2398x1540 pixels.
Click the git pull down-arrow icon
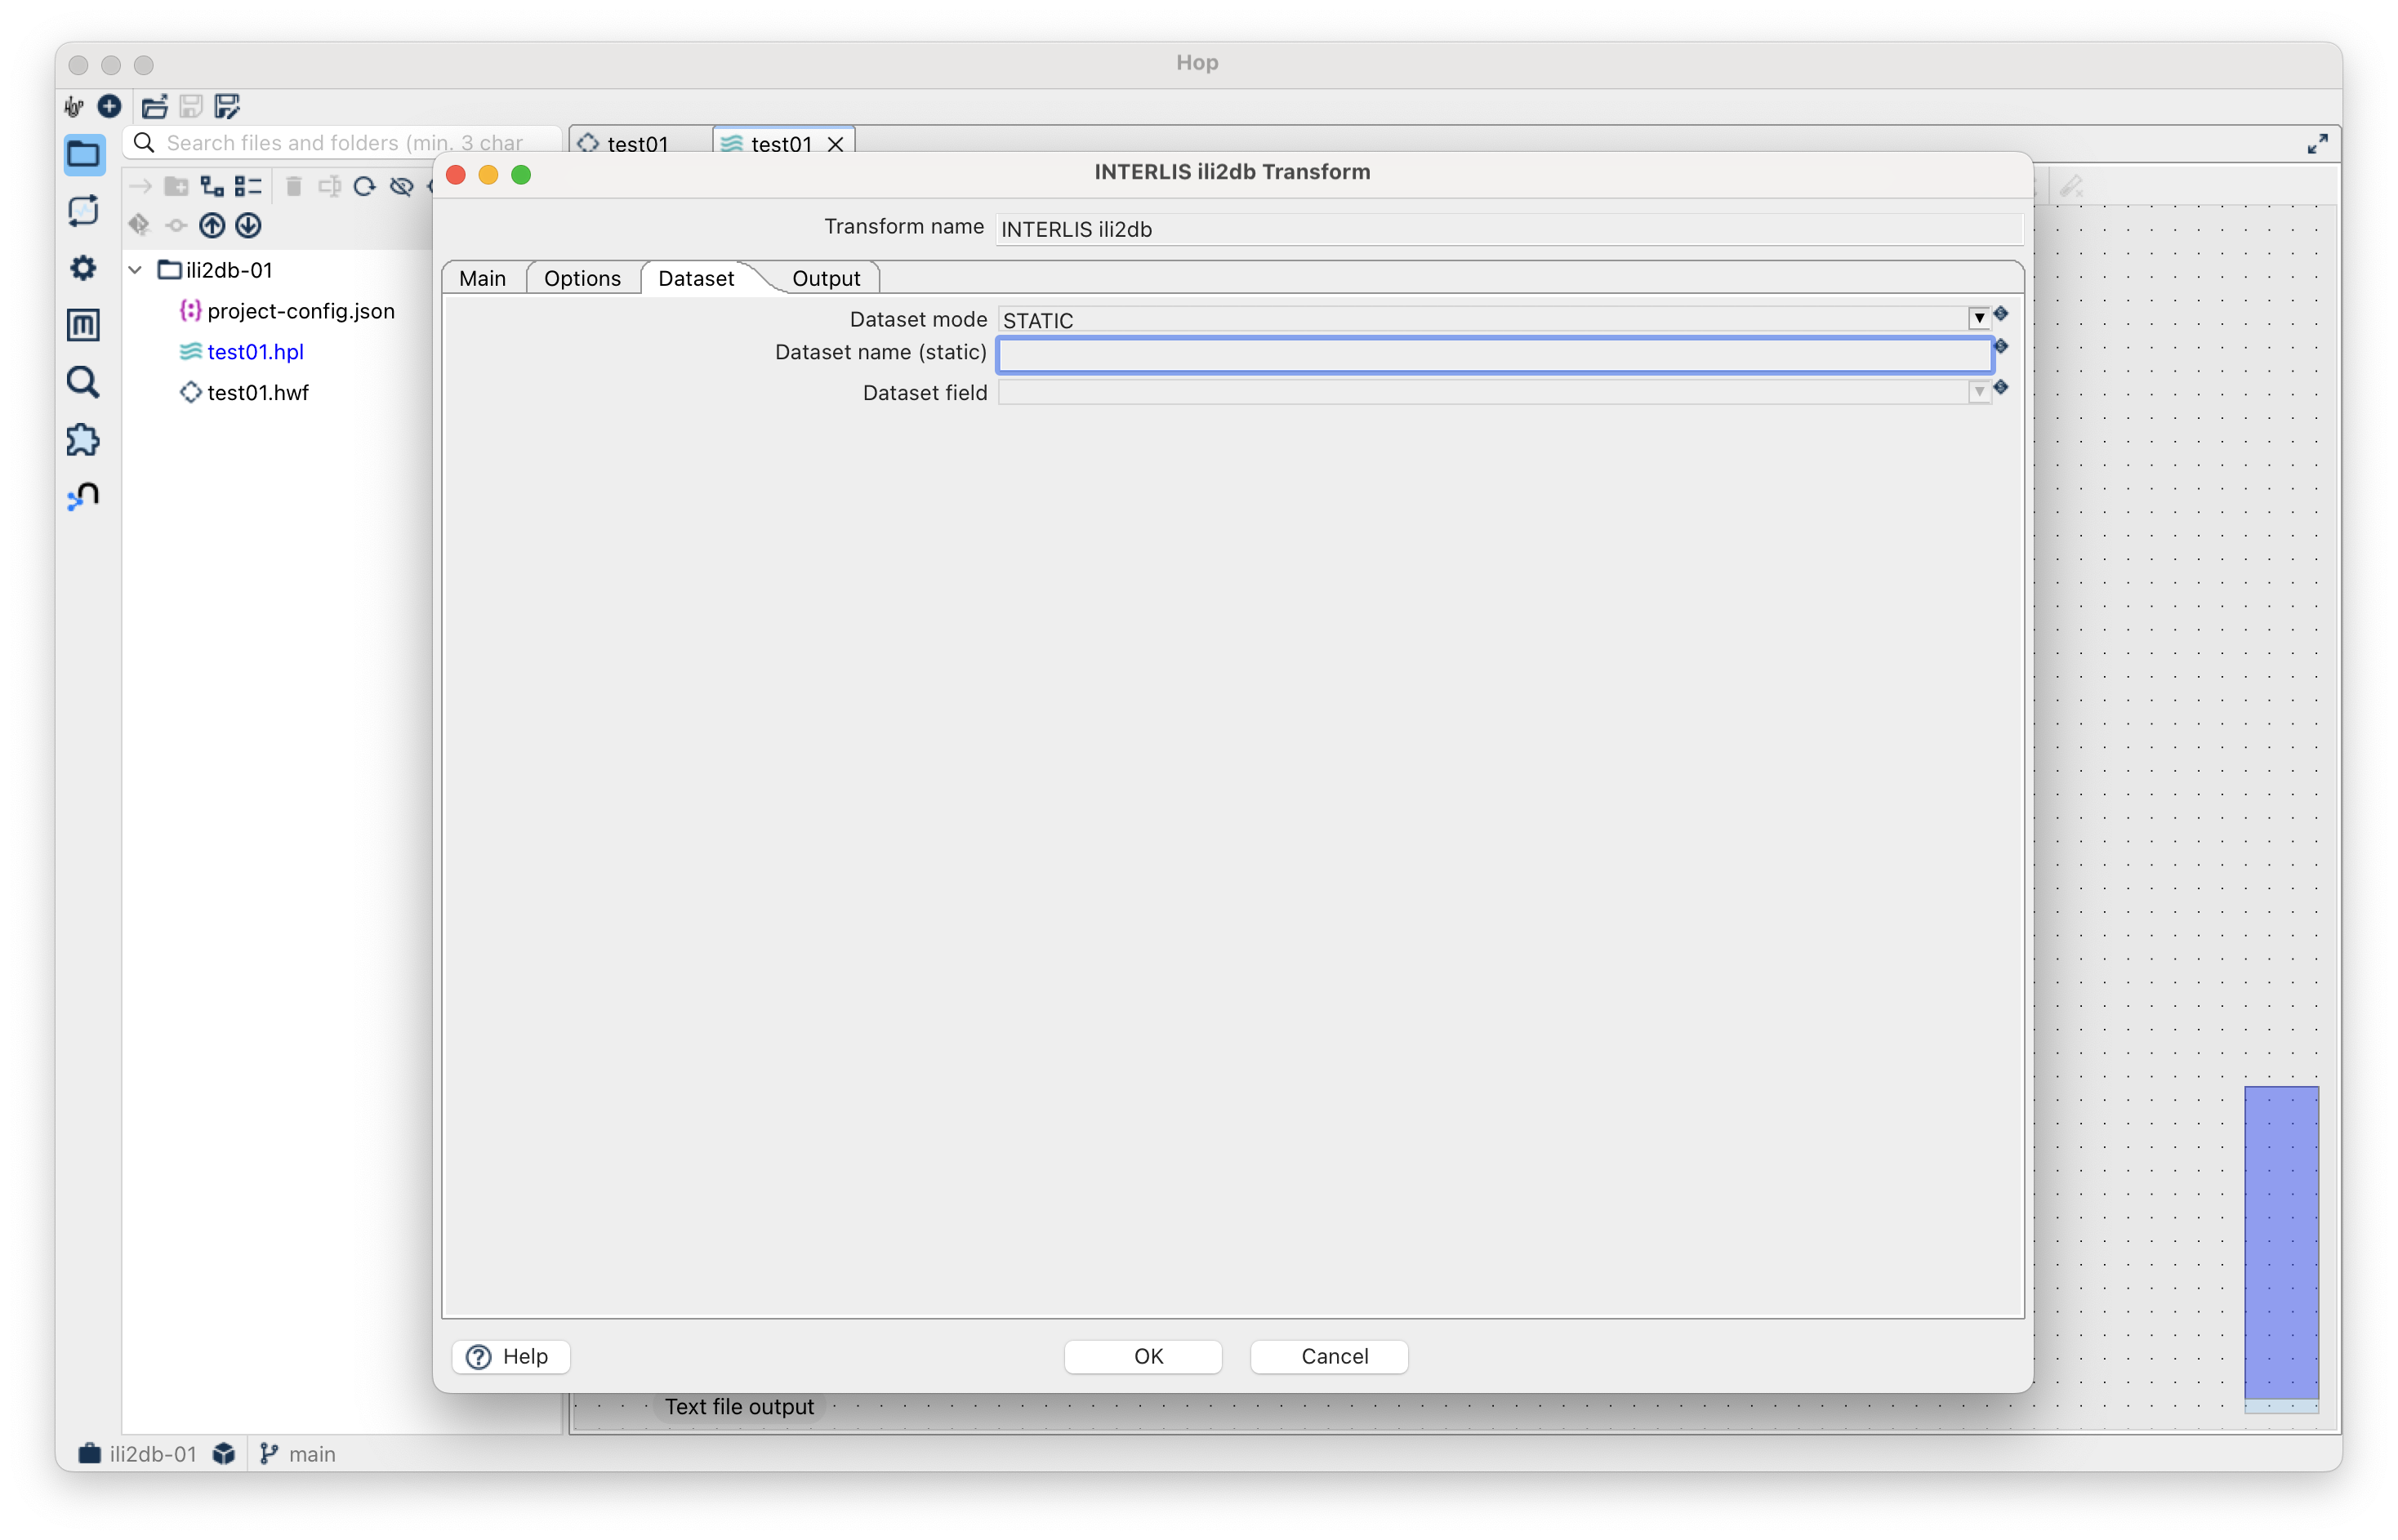coord(248,226)
